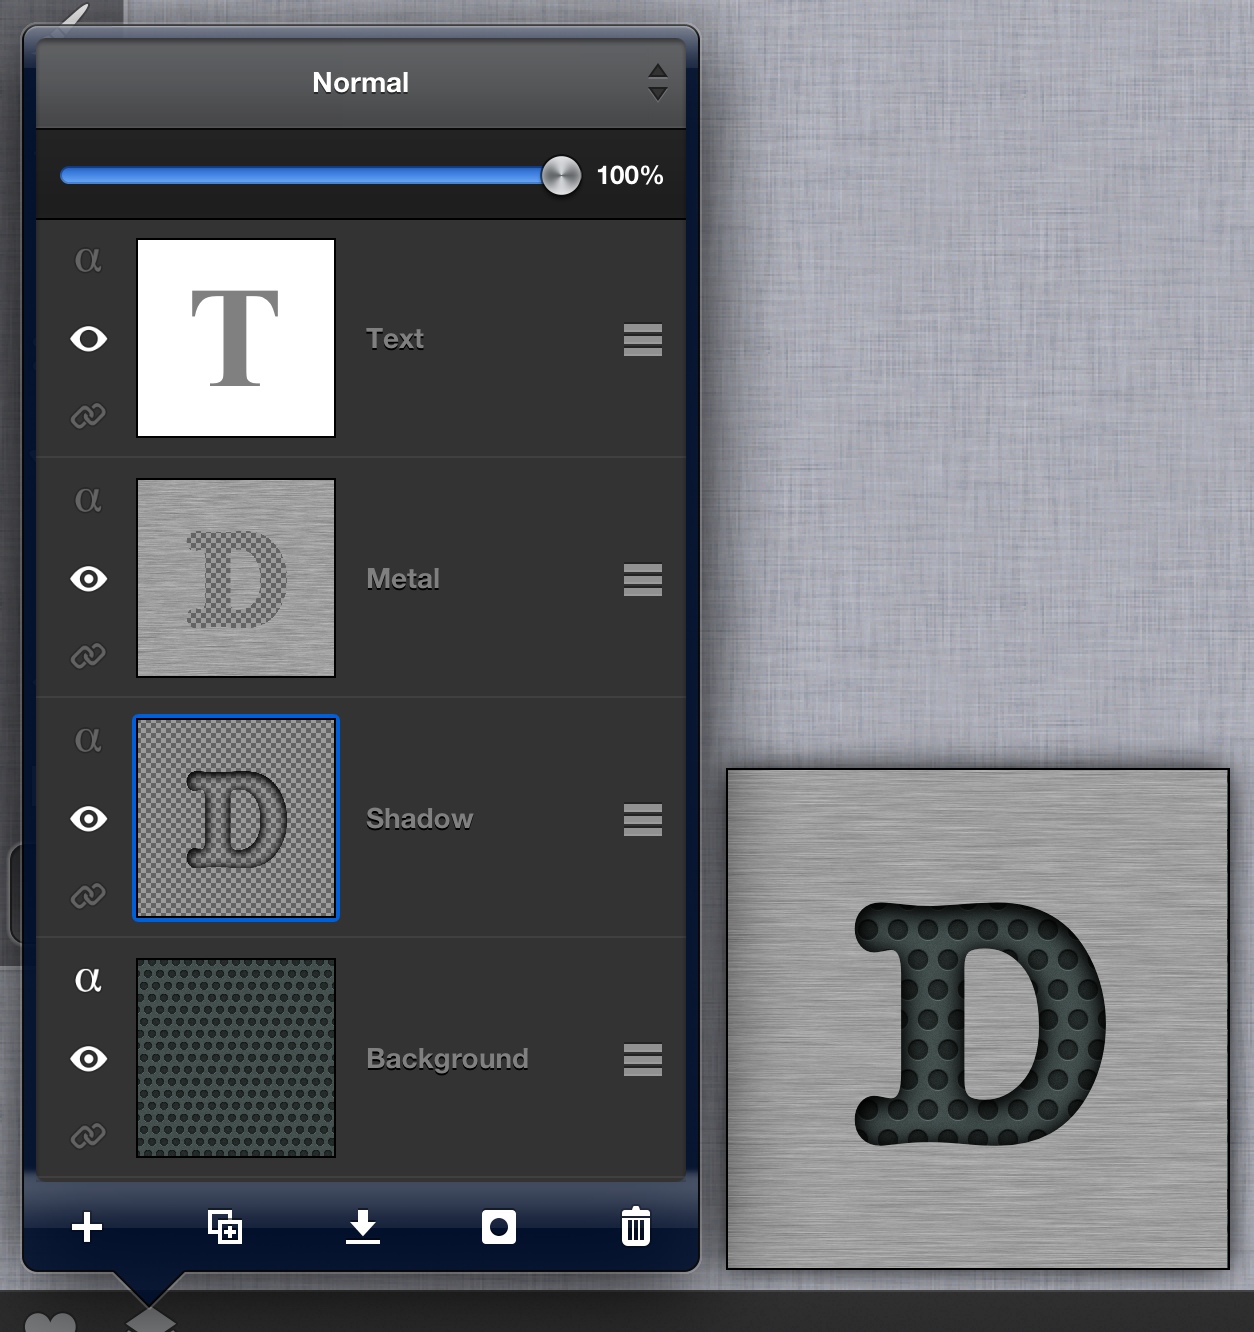Add a new layer with plus icon

pyautogui.click(x=87, y=1227)
